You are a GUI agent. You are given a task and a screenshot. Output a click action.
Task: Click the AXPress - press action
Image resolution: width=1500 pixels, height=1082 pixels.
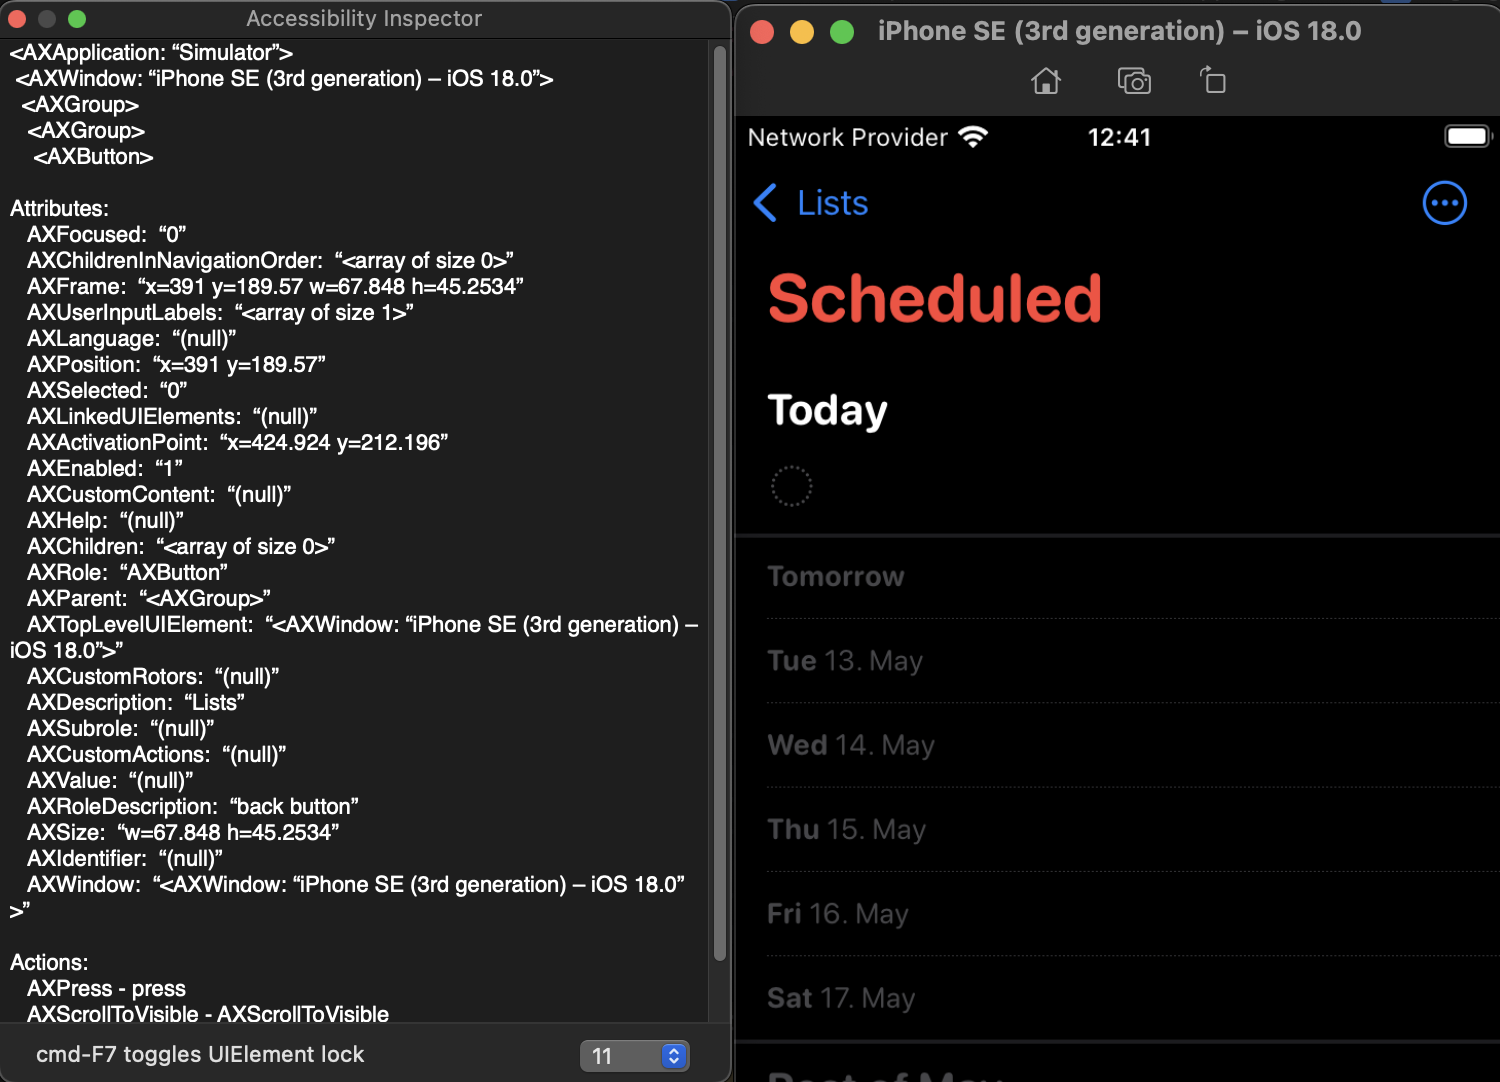(106, 988)
